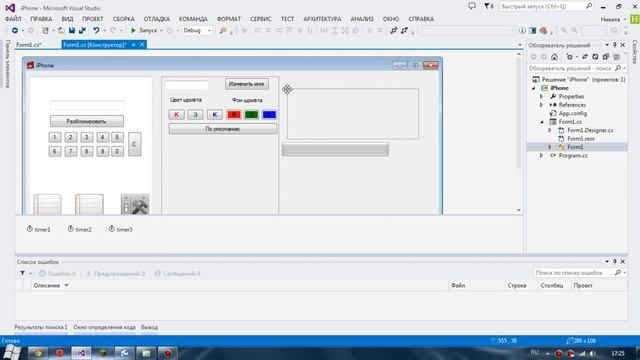Click the volume icon in system tray
Image resolution: width=640 pixels, height=360 pixels.
click(593, 353)
